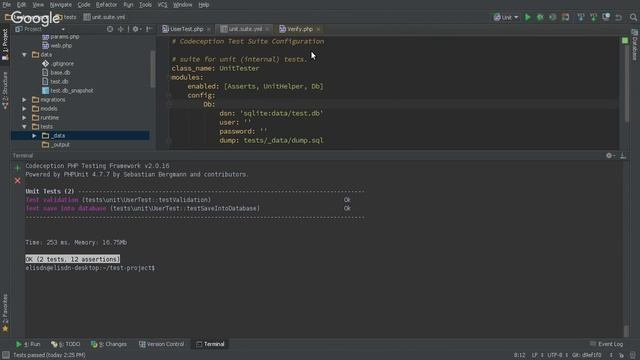Click the revert/undo arrow icon in toolbar
640x360 pixels.
click(618, 17)
